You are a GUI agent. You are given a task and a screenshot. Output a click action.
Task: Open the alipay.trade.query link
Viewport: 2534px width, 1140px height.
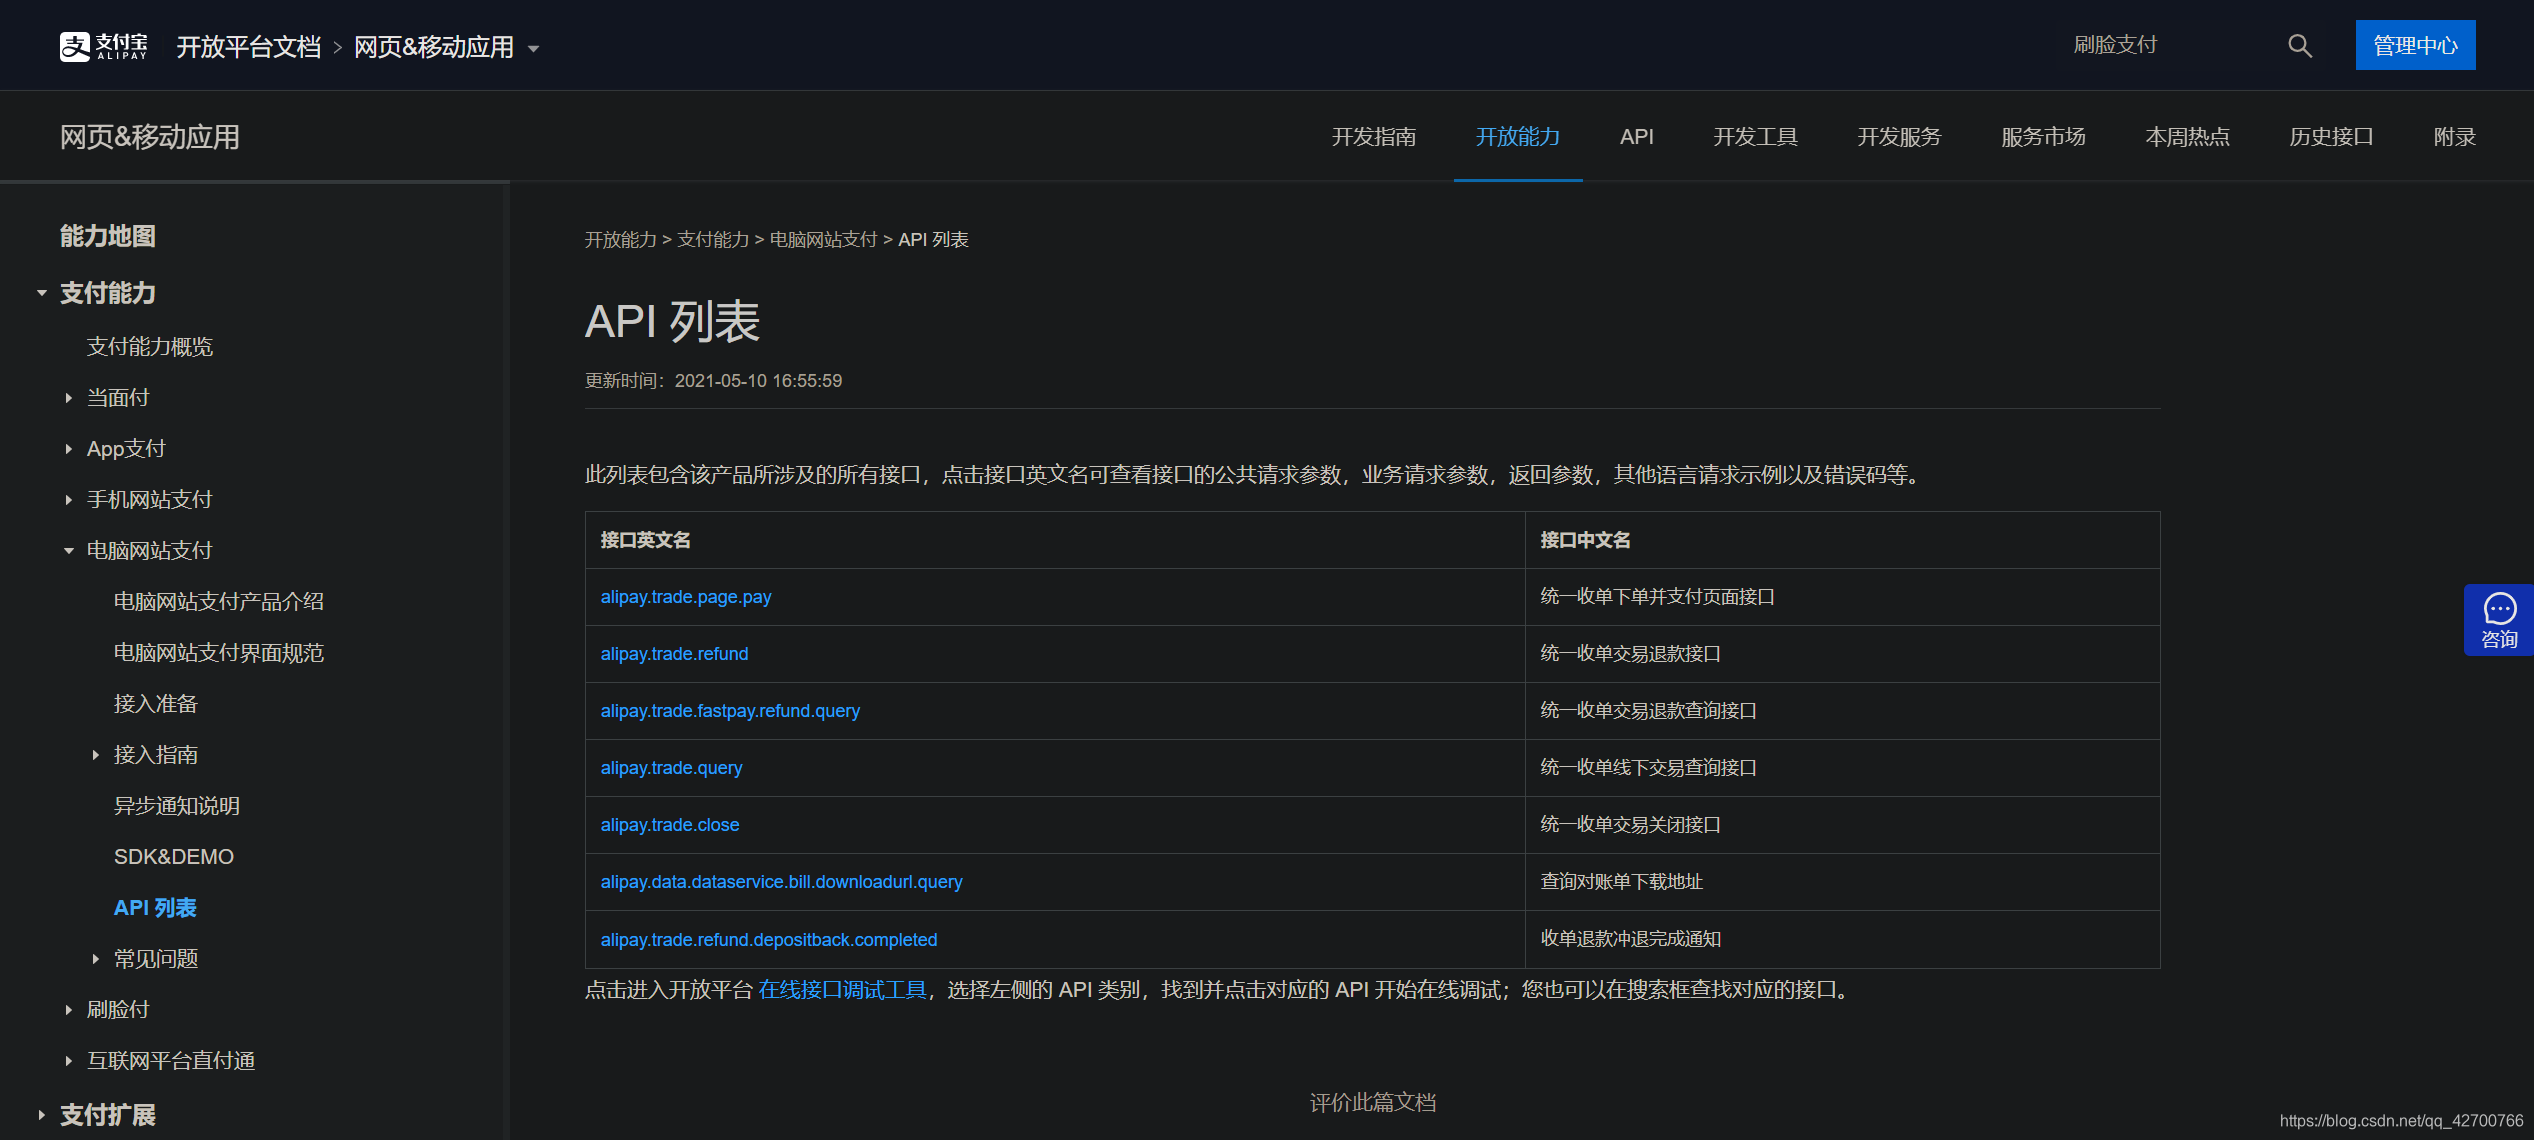pyautogui.click(x=671, y=768)
